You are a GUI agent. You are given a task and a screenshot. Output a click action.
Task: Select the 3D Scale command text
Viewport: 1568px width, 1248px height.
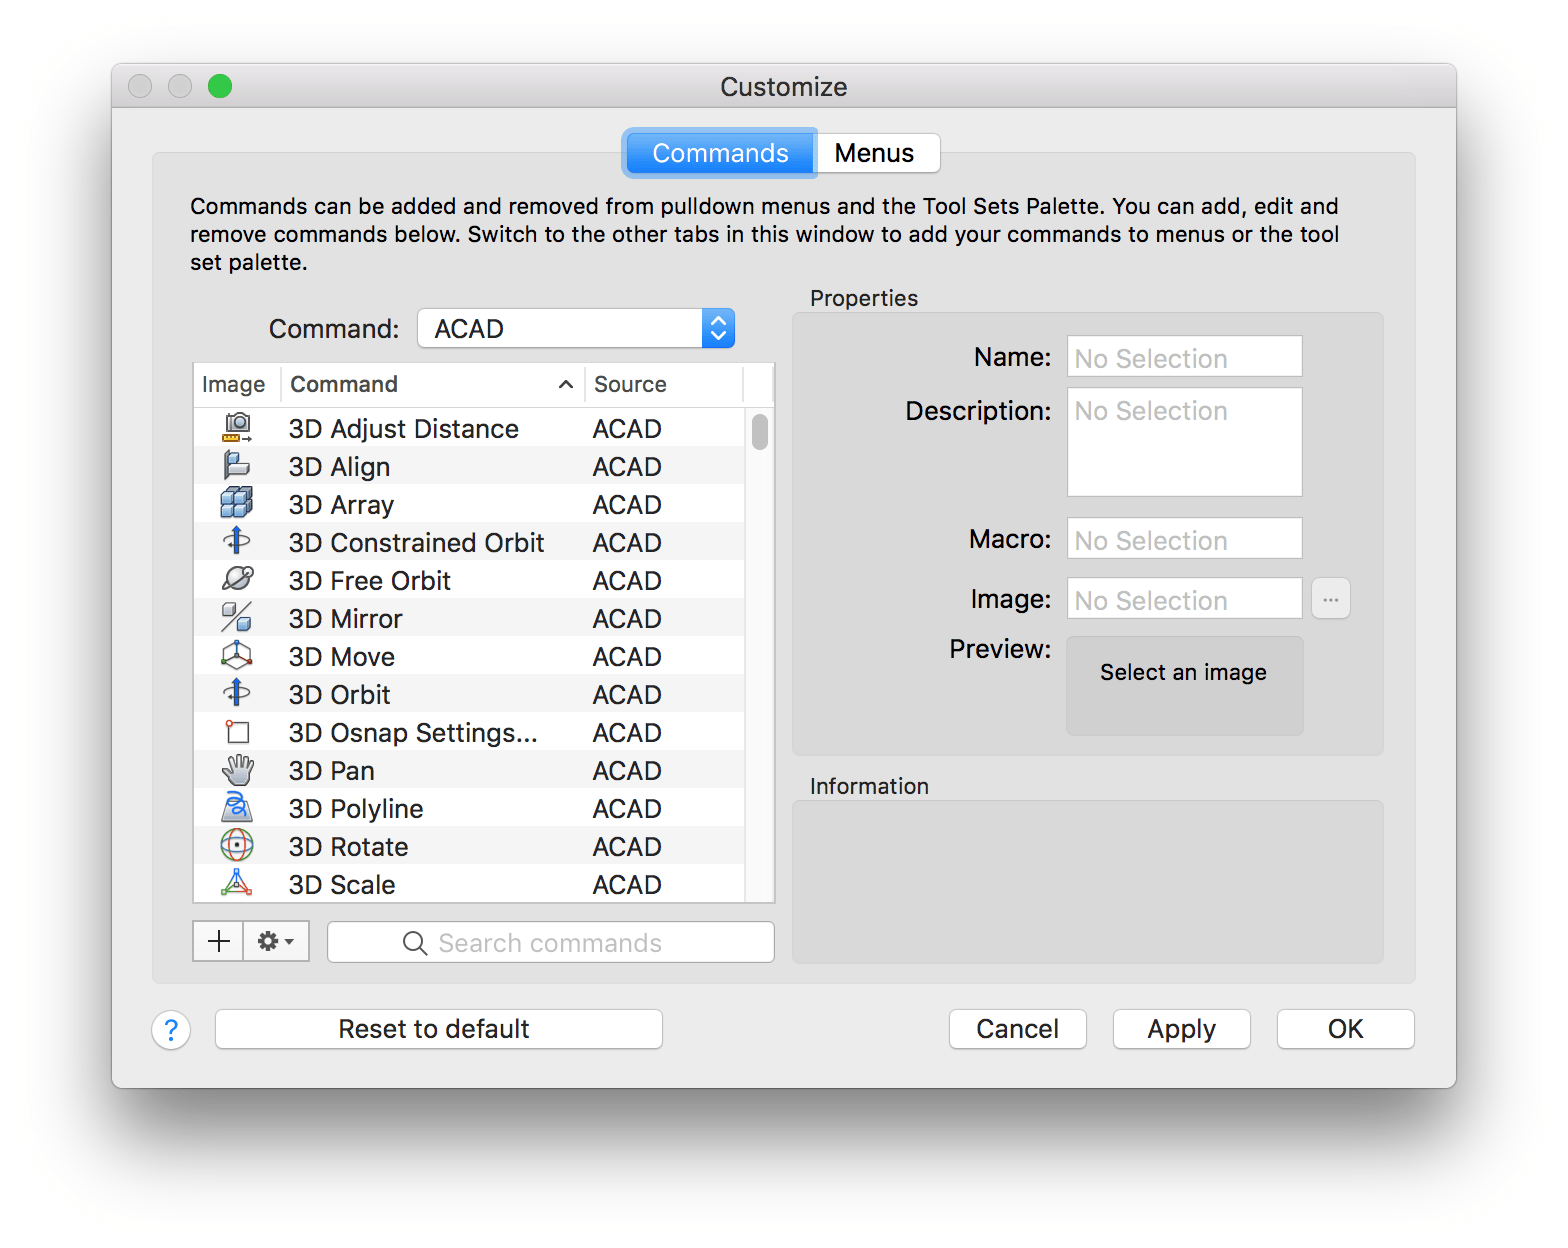coord(342,885)
